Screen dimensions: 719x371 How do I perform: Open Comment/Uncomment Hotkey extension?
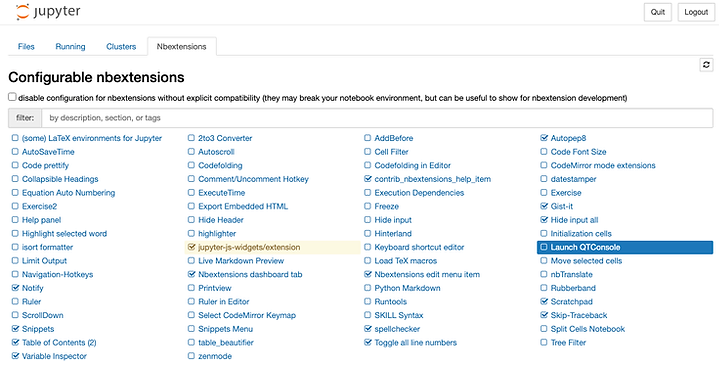point(253,179)
